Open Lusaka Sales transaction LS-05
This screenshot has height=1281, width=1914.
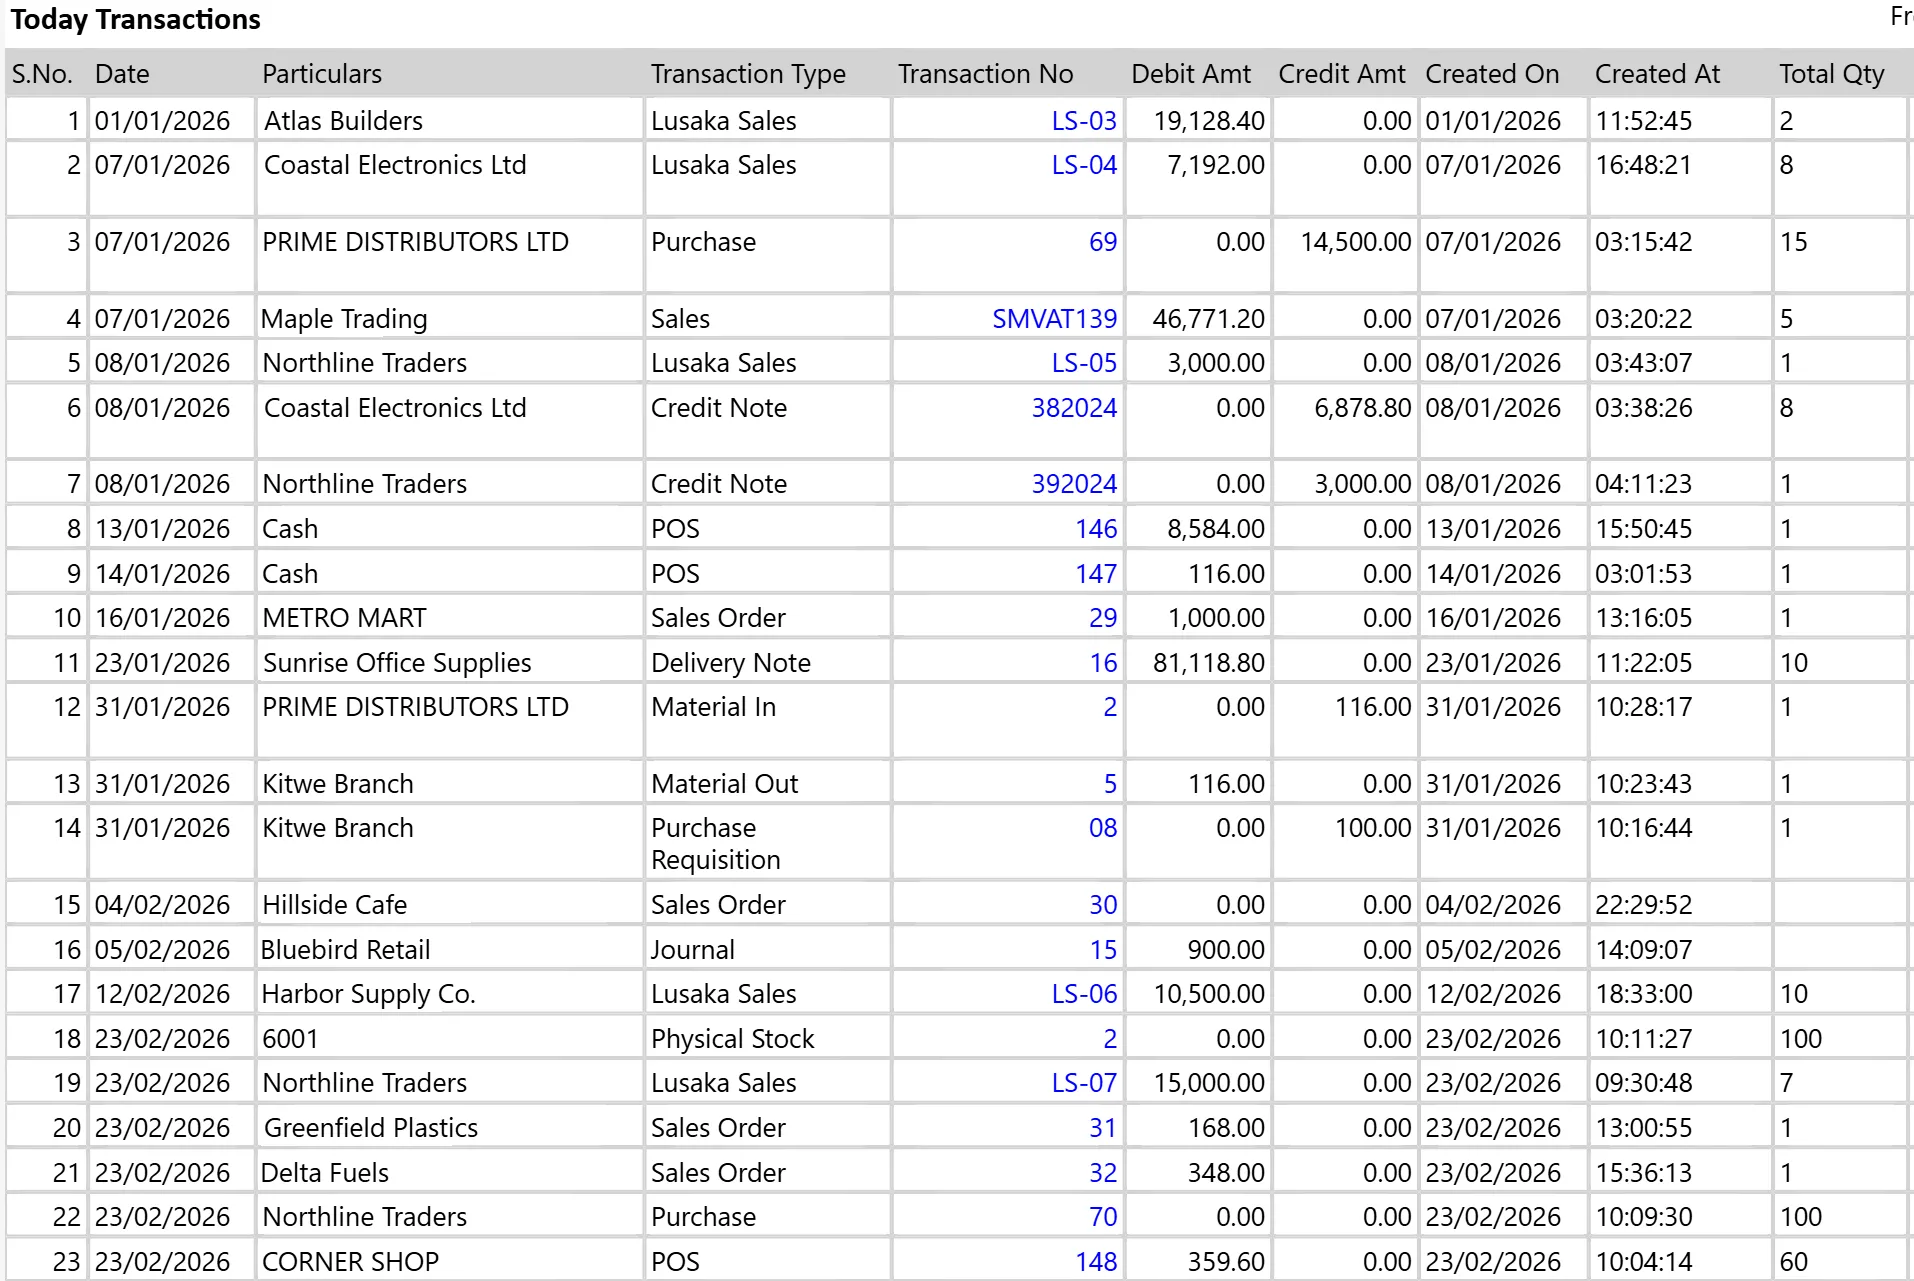click(1083, 363)
